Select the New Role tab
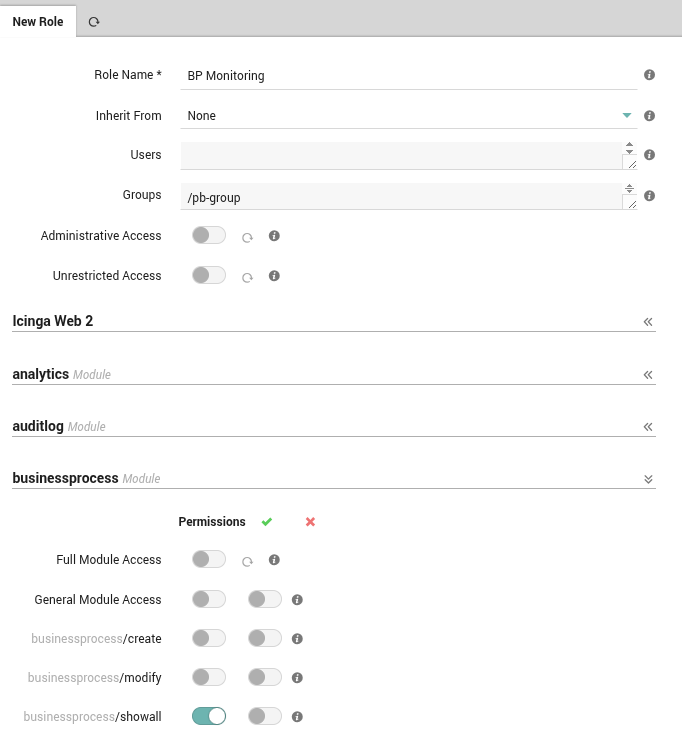Screen dimensions: 682x746 38,22
